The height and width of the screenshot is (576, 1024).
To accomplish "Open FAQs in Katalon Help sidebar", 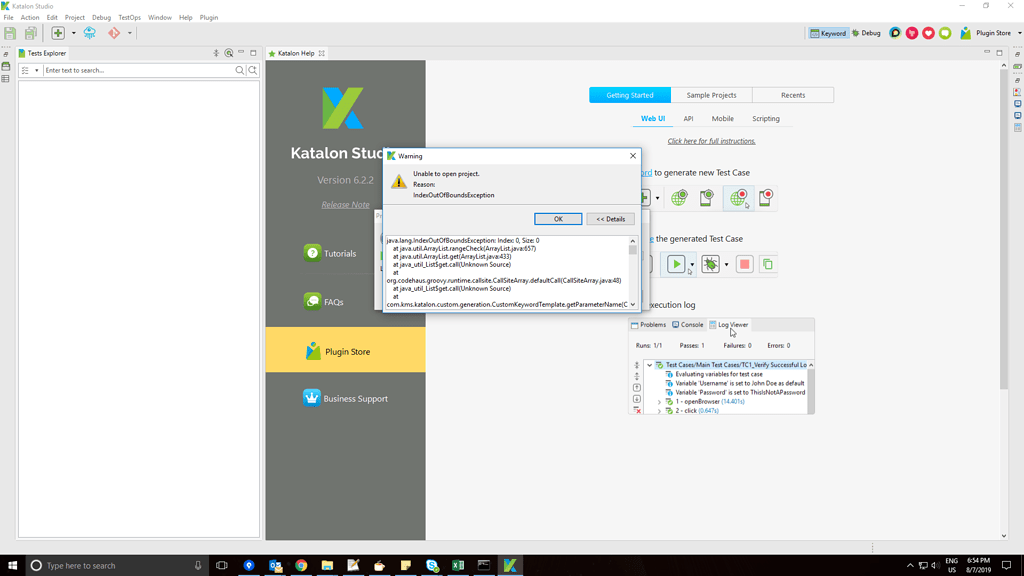I will (x=323, y=302).
